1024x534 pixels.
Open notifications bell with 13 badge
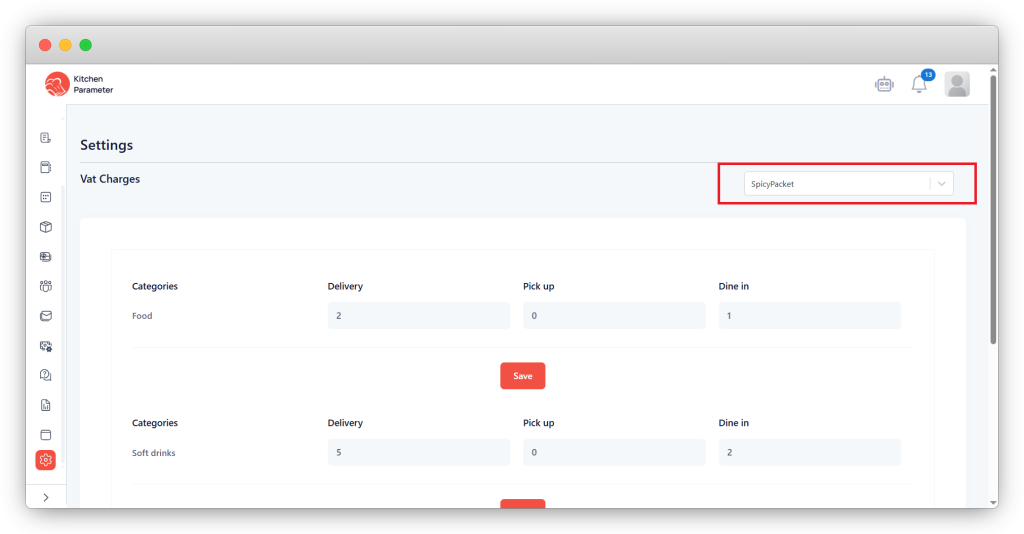919,85
